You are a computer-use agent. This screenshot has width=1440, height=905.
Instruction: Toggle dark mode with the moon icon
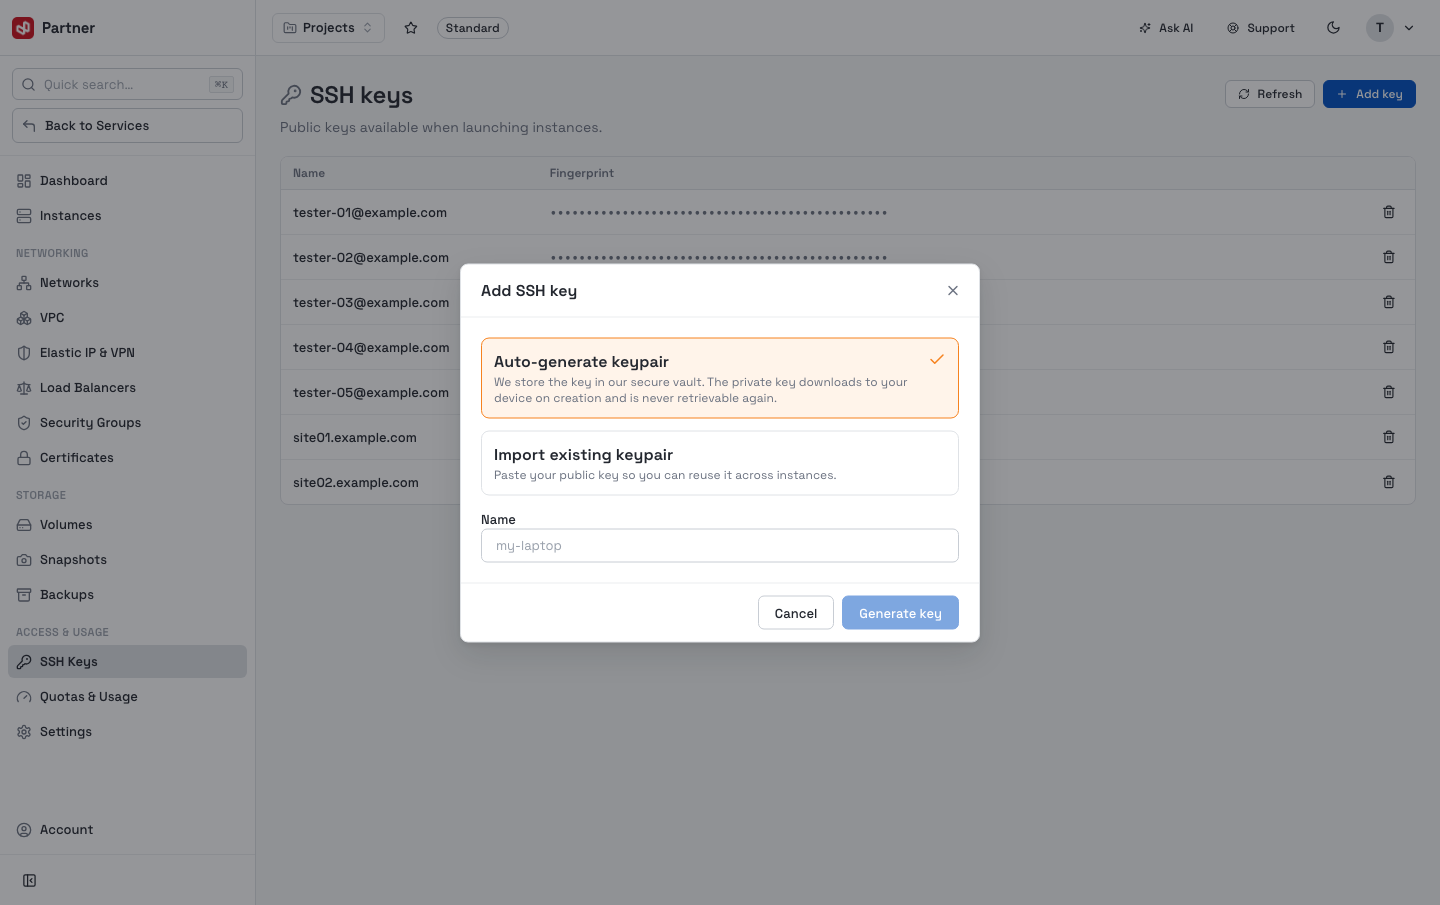click(x=1333, y=28)
